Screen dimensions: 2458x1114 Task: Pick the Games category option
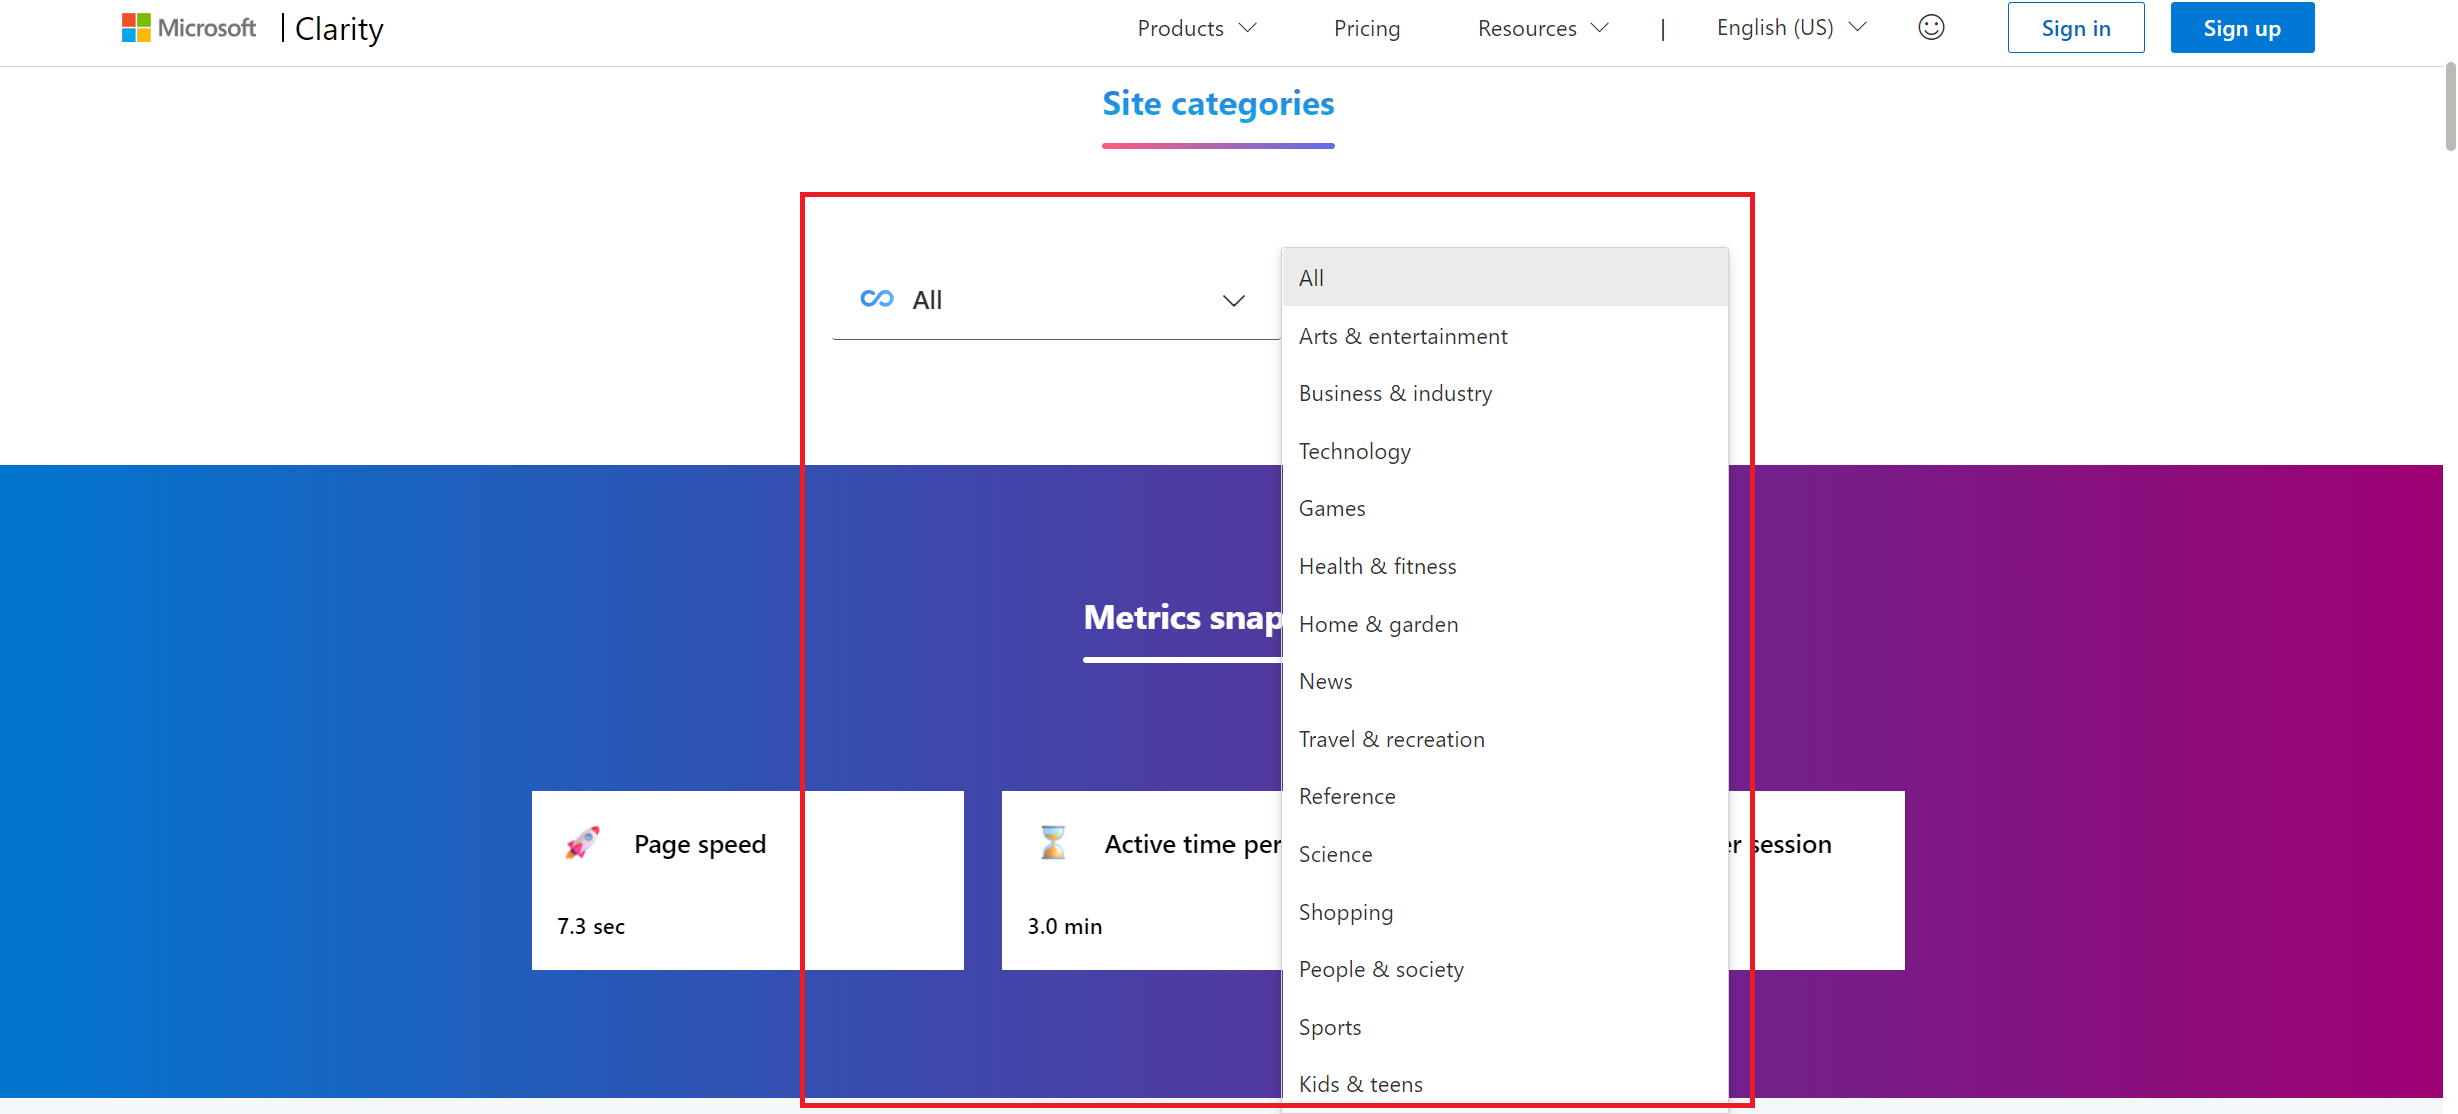pos(1331,509)
